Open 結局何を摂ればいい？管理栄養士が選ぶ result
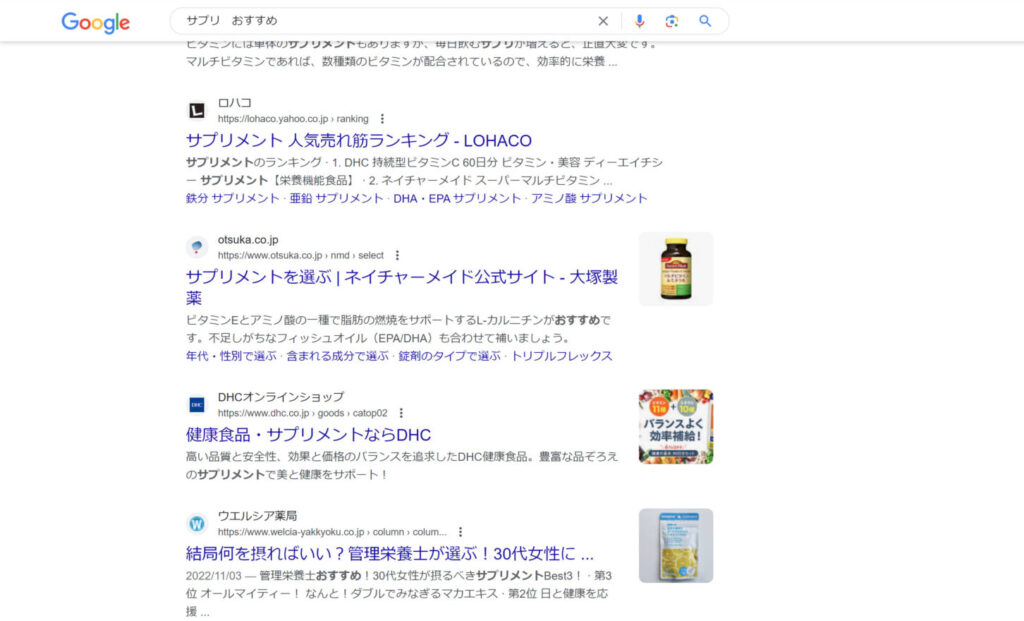This screenshot has height=621, width=1024. [x=390, y=554]
